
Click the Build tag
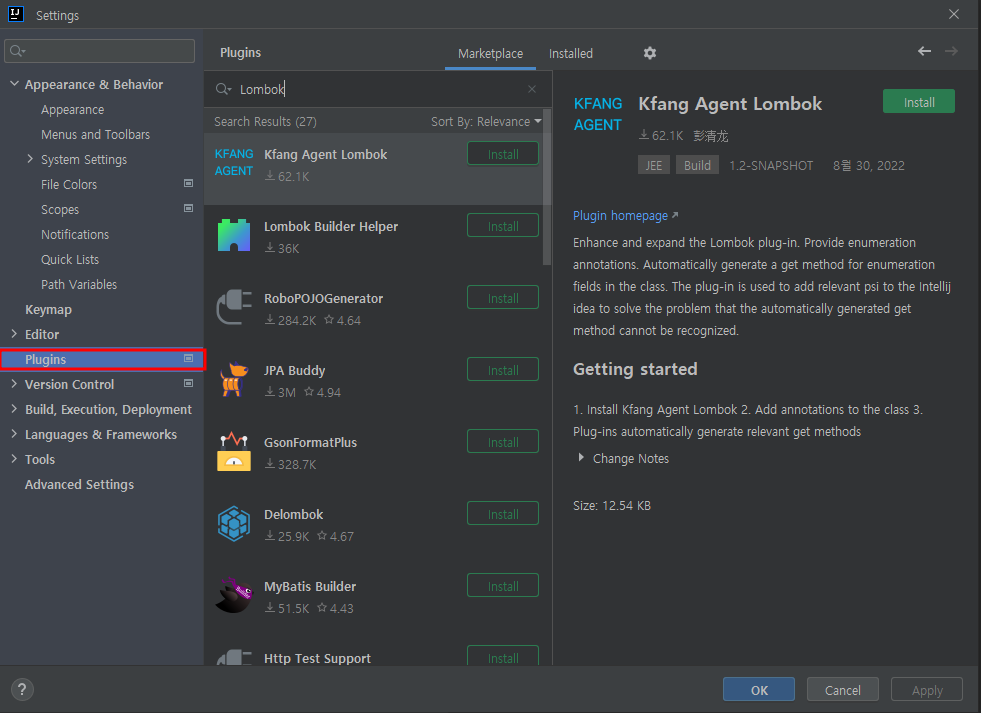tap(697, 165)
